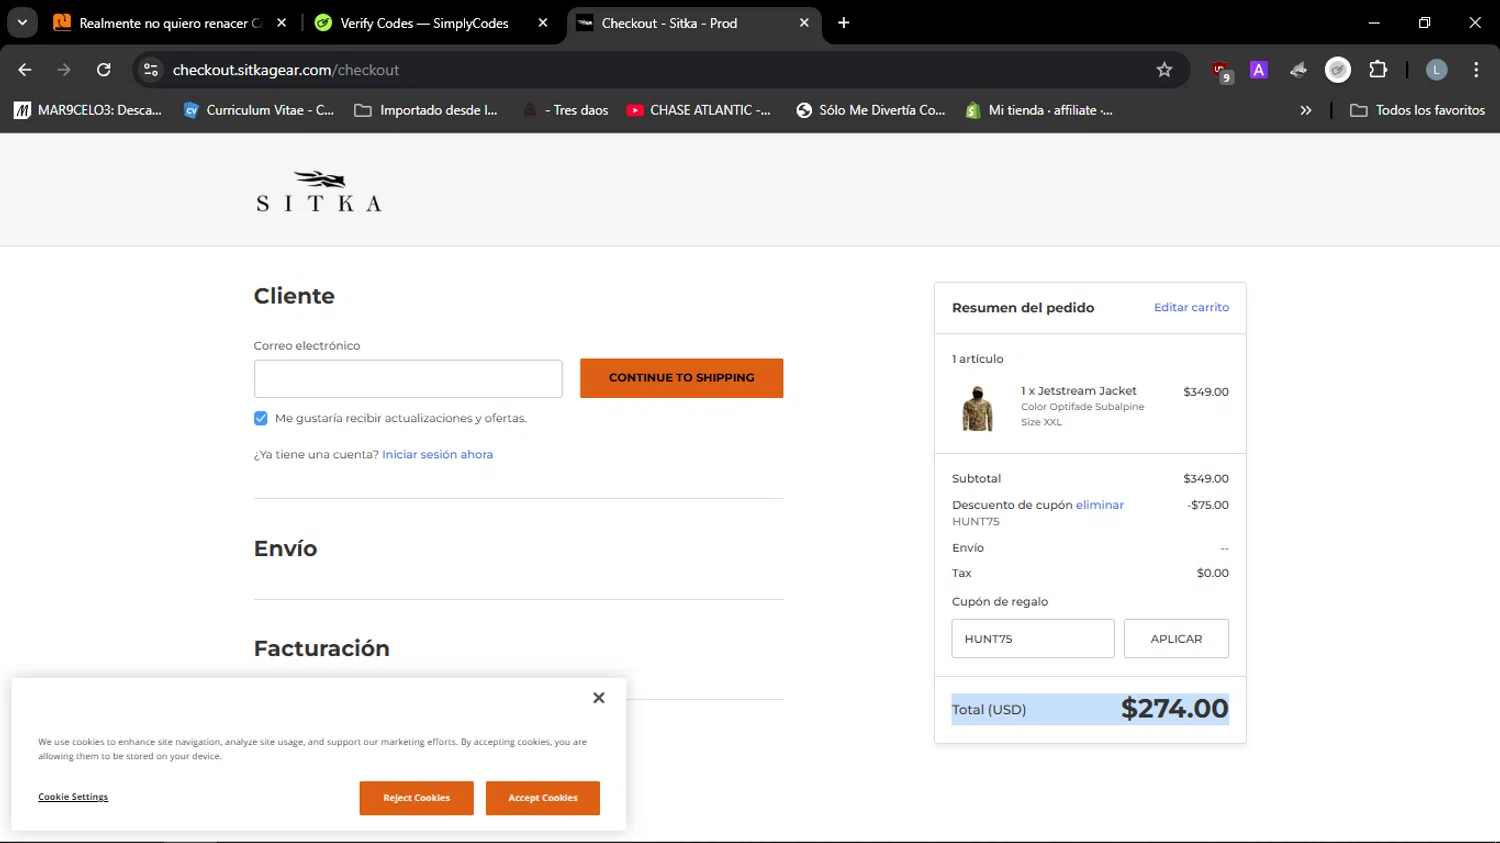Switch to the Realmente no quiero renacer tab
The height and width of the screenshot is (843, 1500).
(160, 23)
